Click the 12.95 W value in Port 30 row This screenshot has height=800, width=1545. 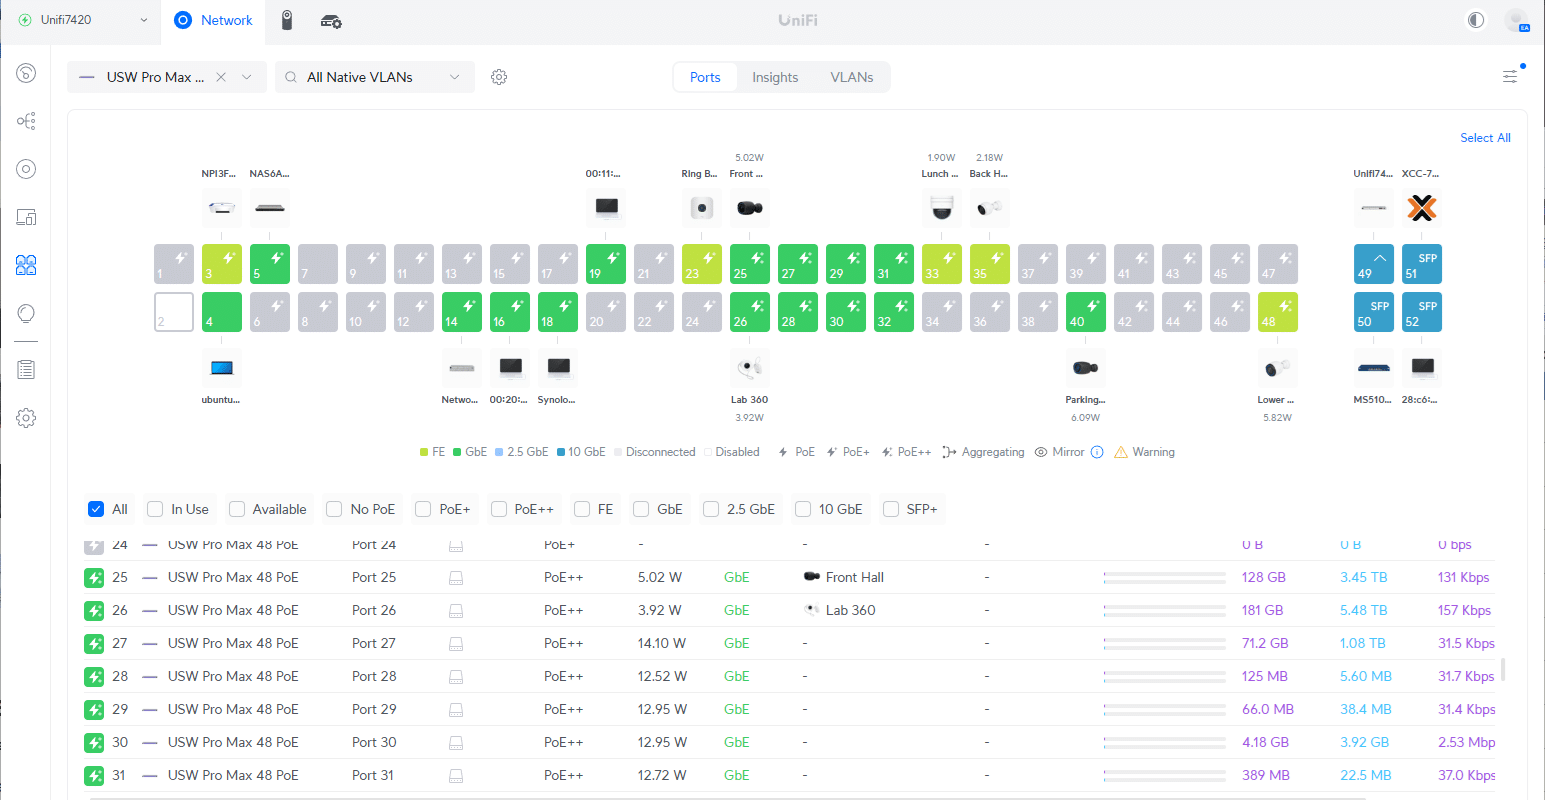click(661, 742)
